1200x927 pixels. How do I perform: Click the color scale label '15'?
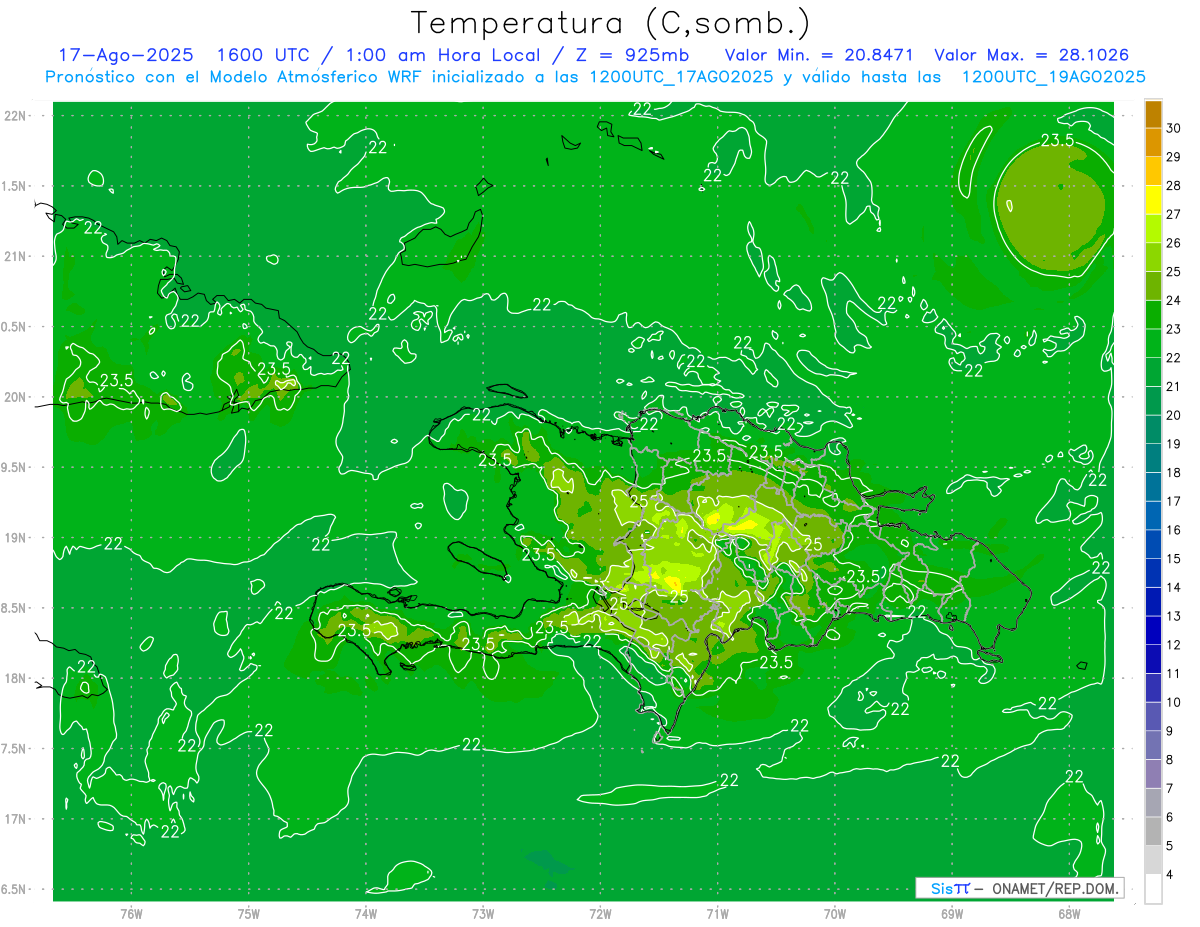pos(1174,558)
